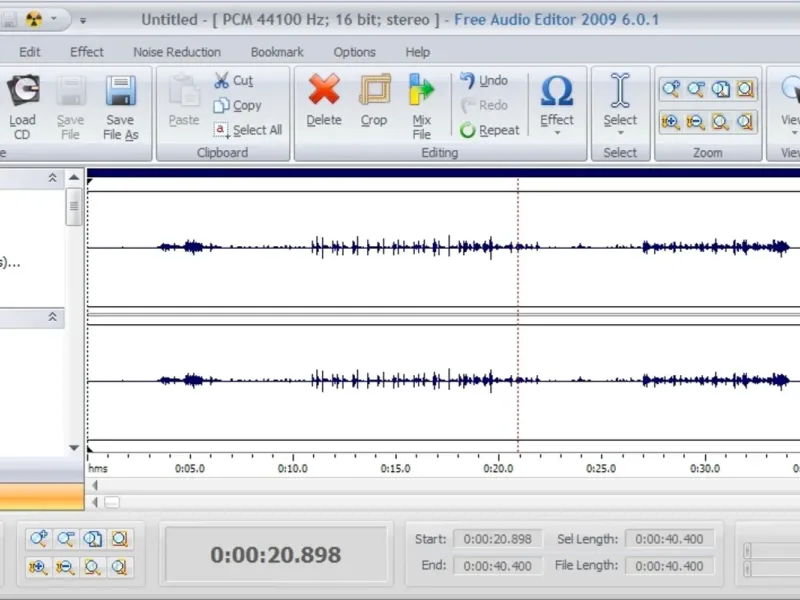Zoom in using bottom panel magnifier plus
This screenshot has height=600, width=800.
(39, 539)
